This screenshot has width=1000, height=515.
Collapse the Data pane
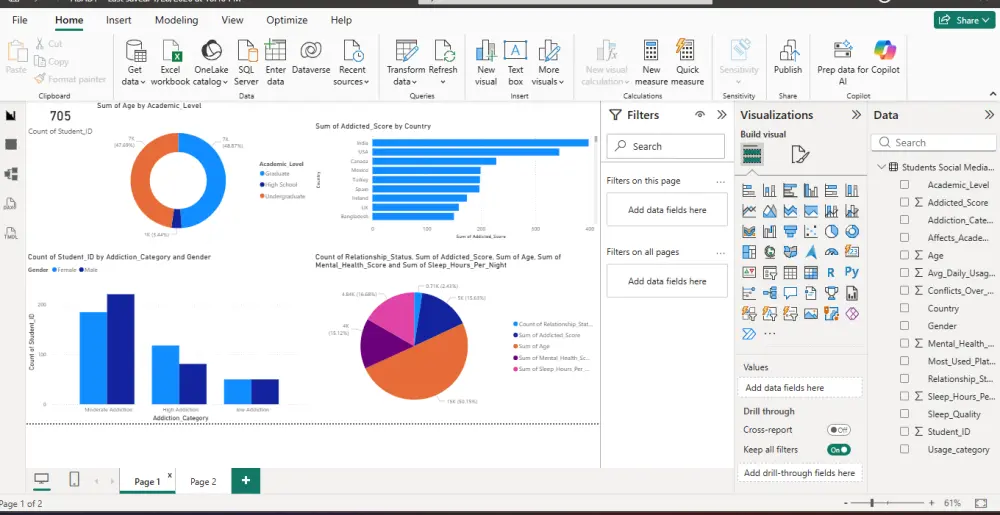tap(989, 115)
